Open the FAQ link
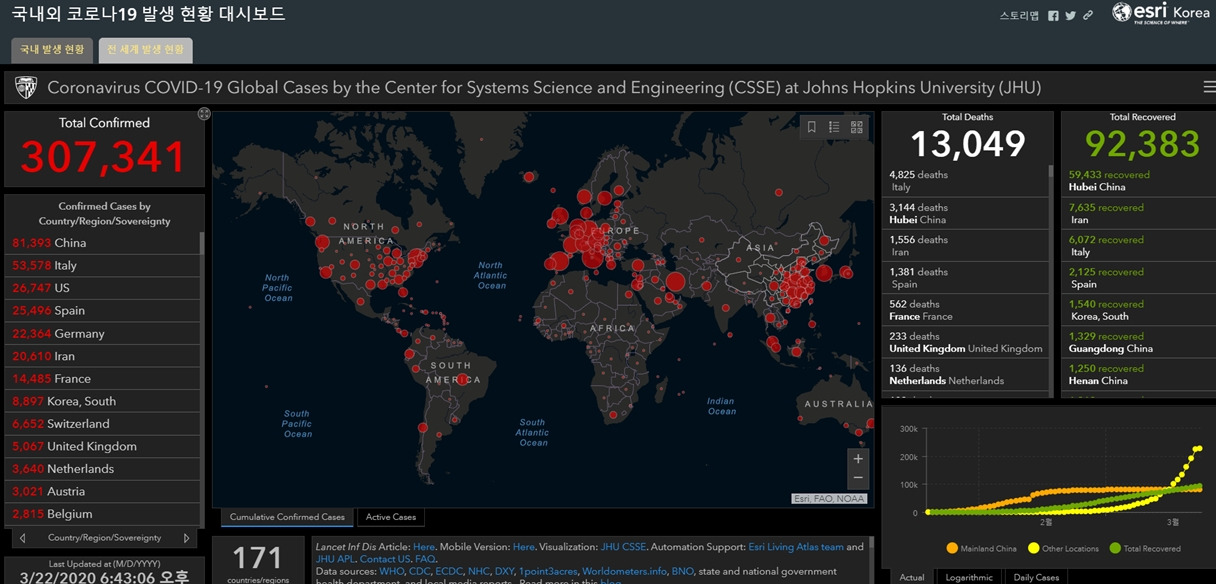Screen dimensions: 1216x584 (425, 559)
